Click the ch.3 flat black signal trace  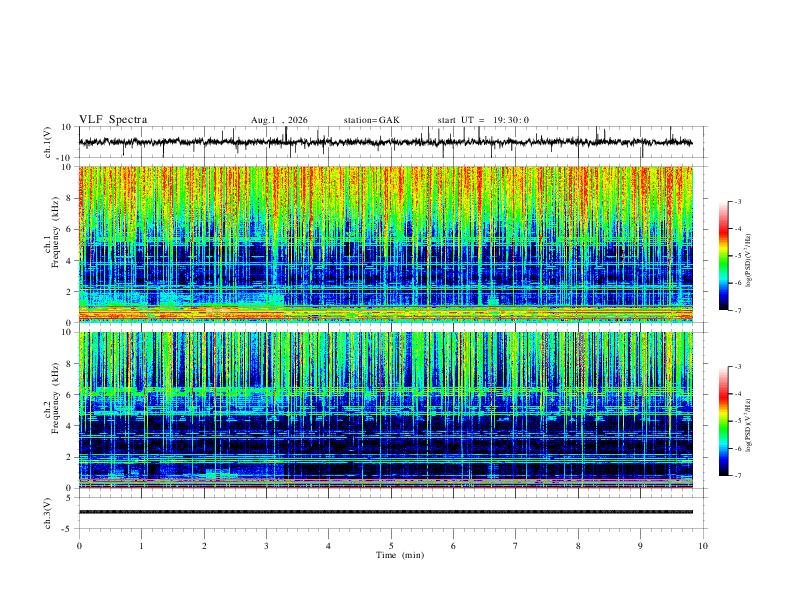pyautogui.click(x=386, y=512)
